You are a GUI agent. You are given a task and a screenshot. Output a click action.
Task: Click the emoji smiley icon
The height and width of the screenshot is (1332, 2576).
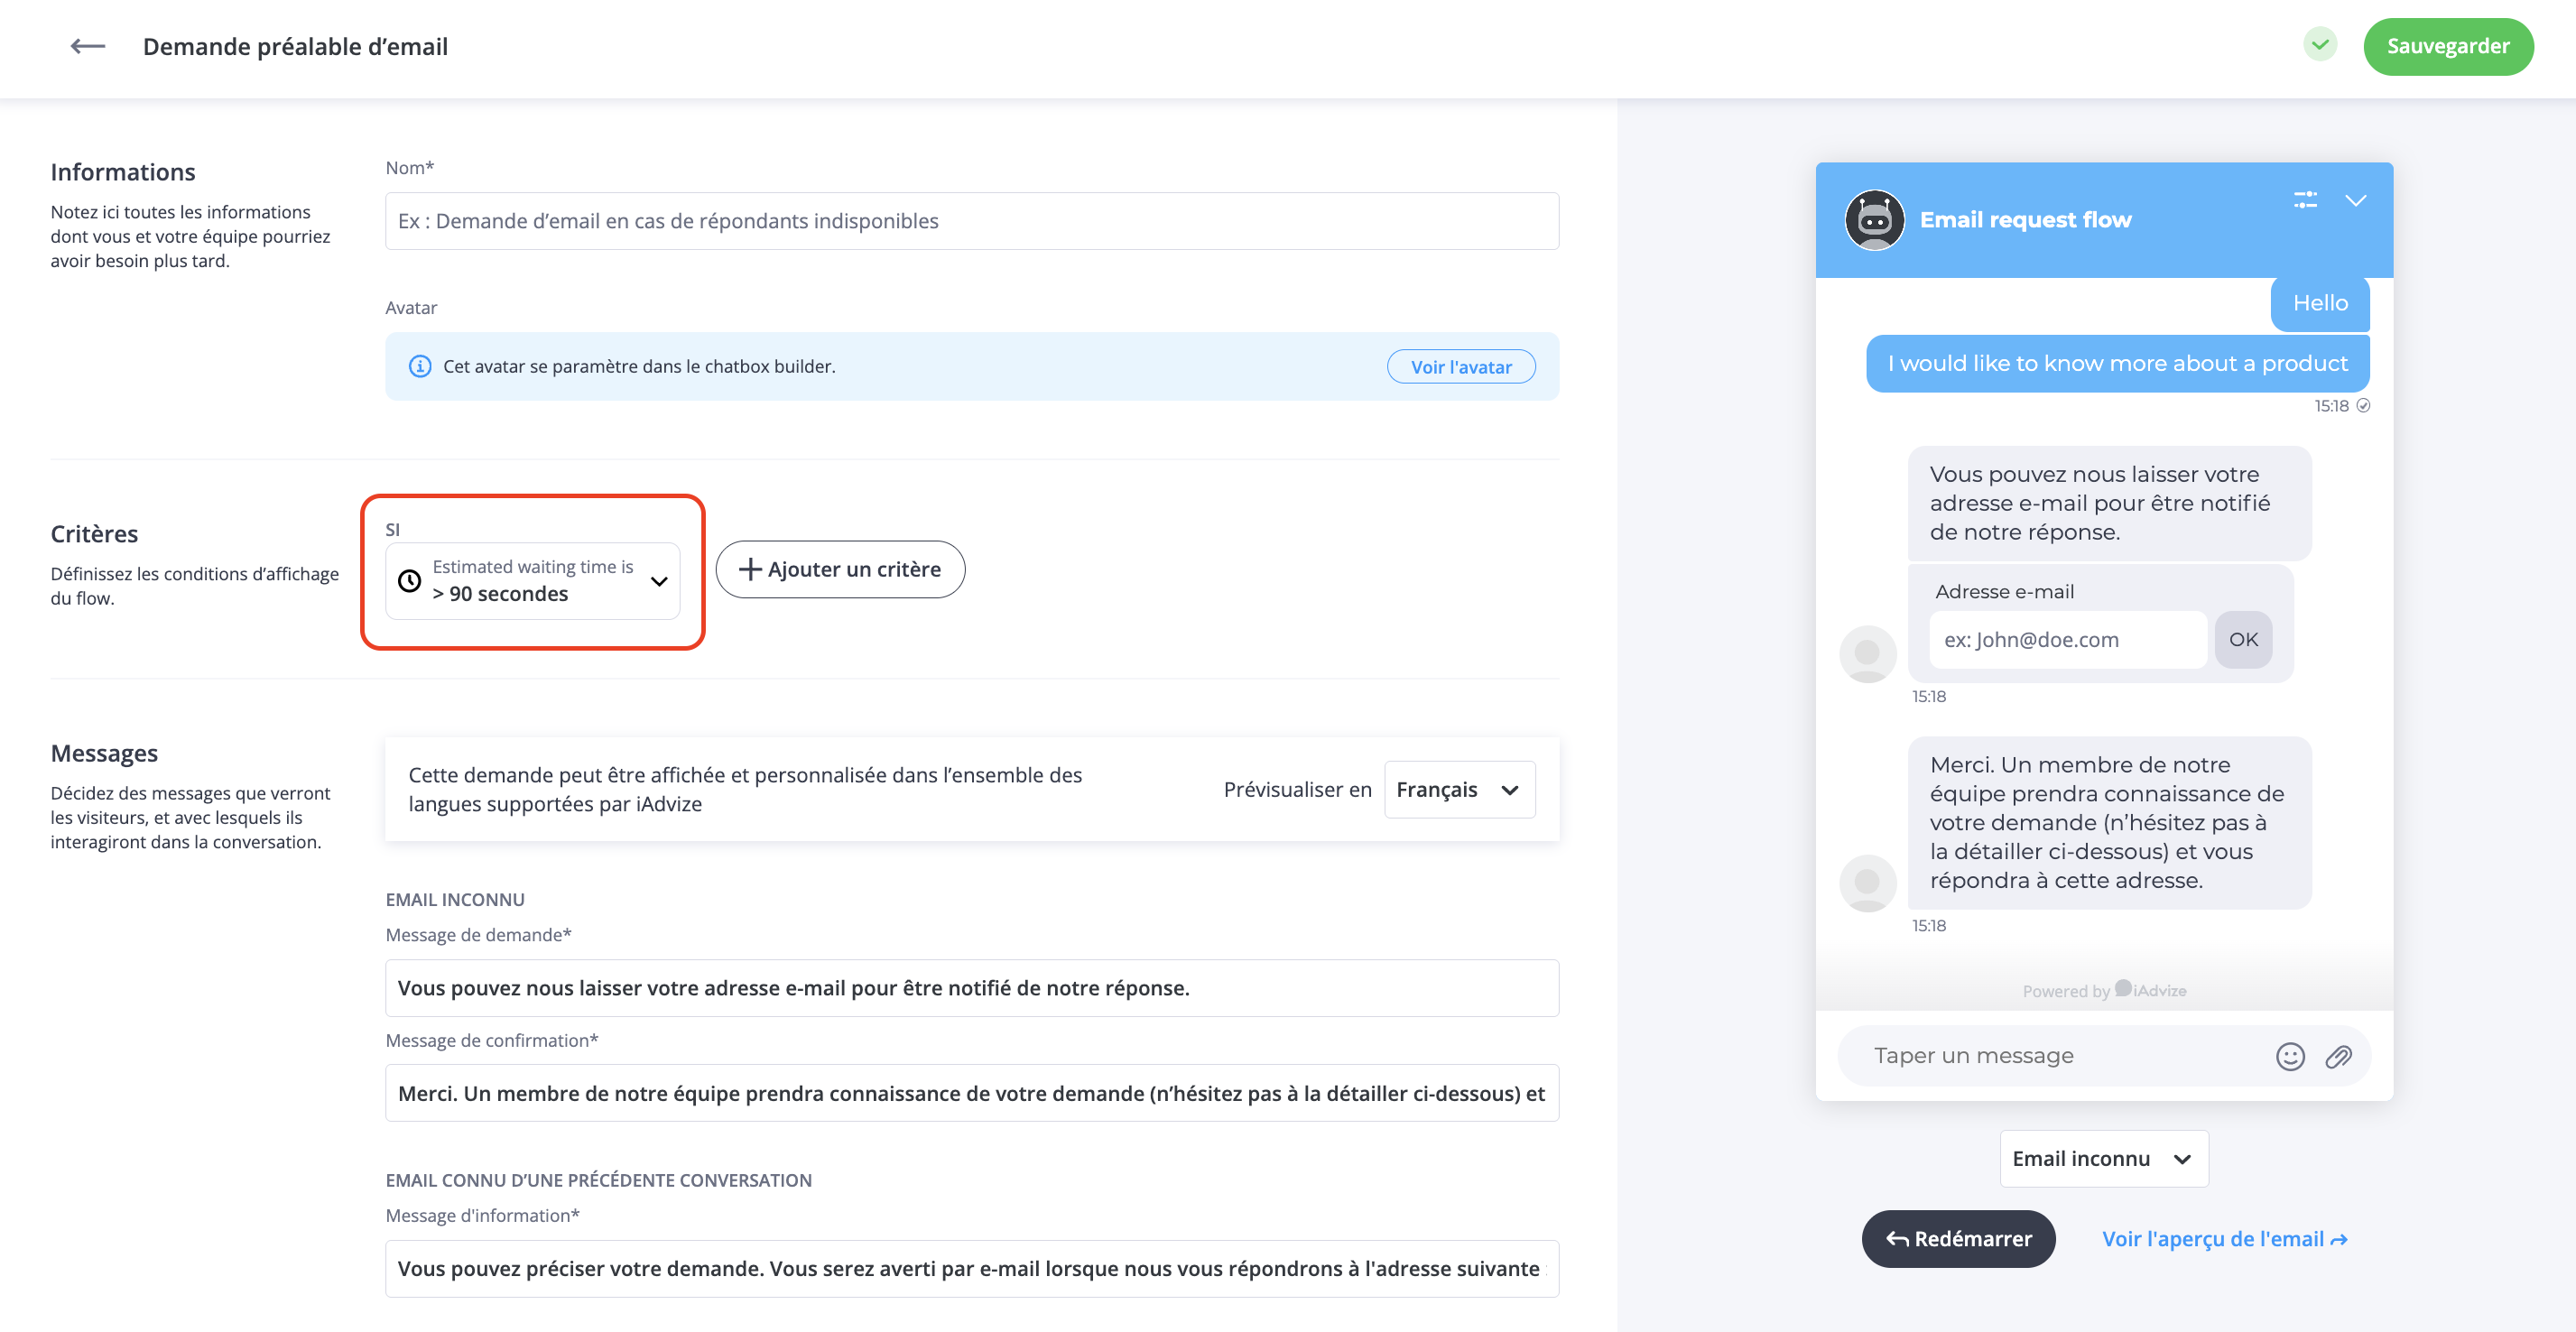click(x=2290, y=1056)
